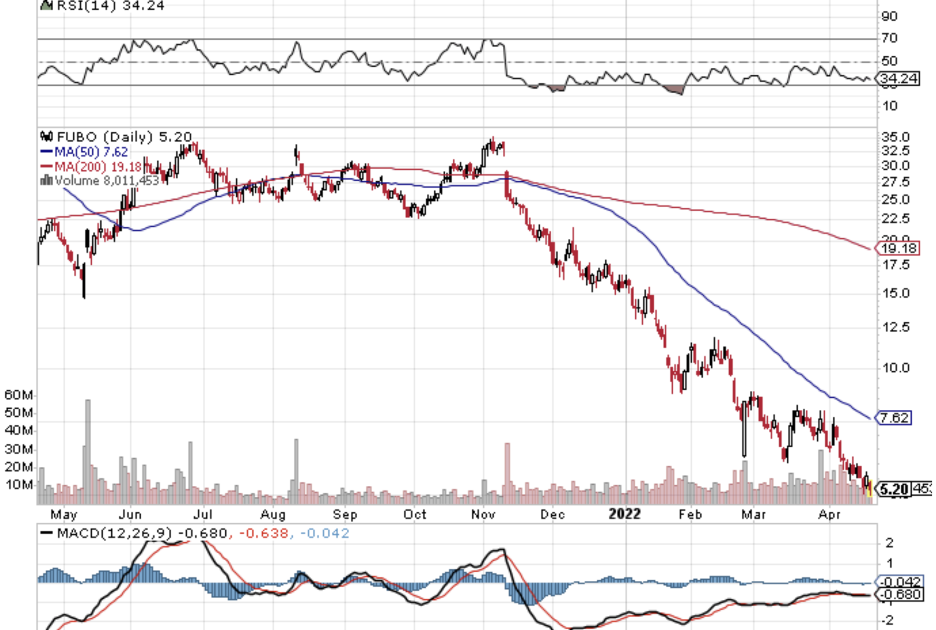Click the MACD legend line marker
936x630 pixels.
[x=45, y=531]
